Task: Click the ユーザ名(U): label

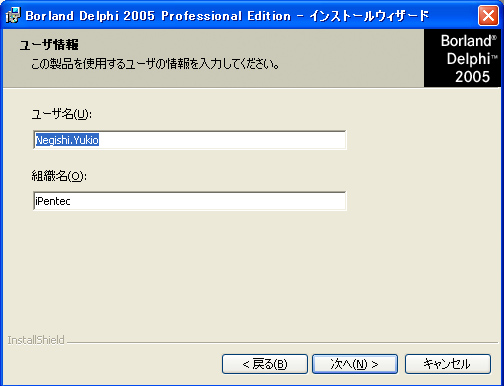Action: [x=61, y=114]
